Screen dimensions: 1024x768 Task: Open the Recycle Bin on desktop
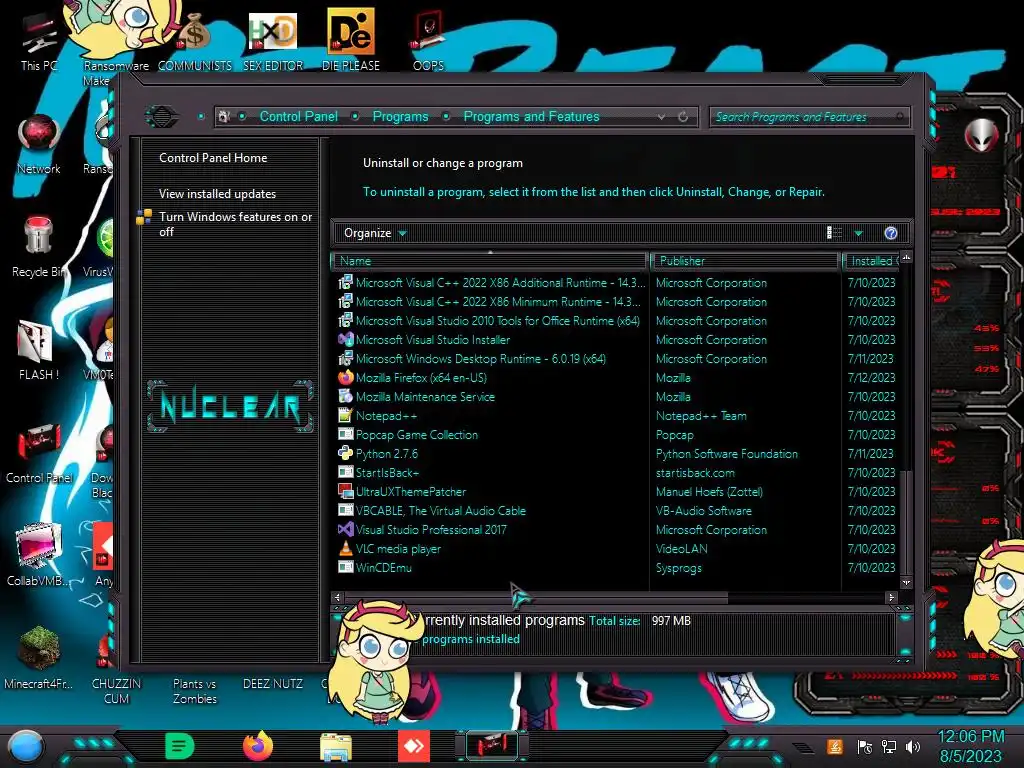[x=39, y=248]
